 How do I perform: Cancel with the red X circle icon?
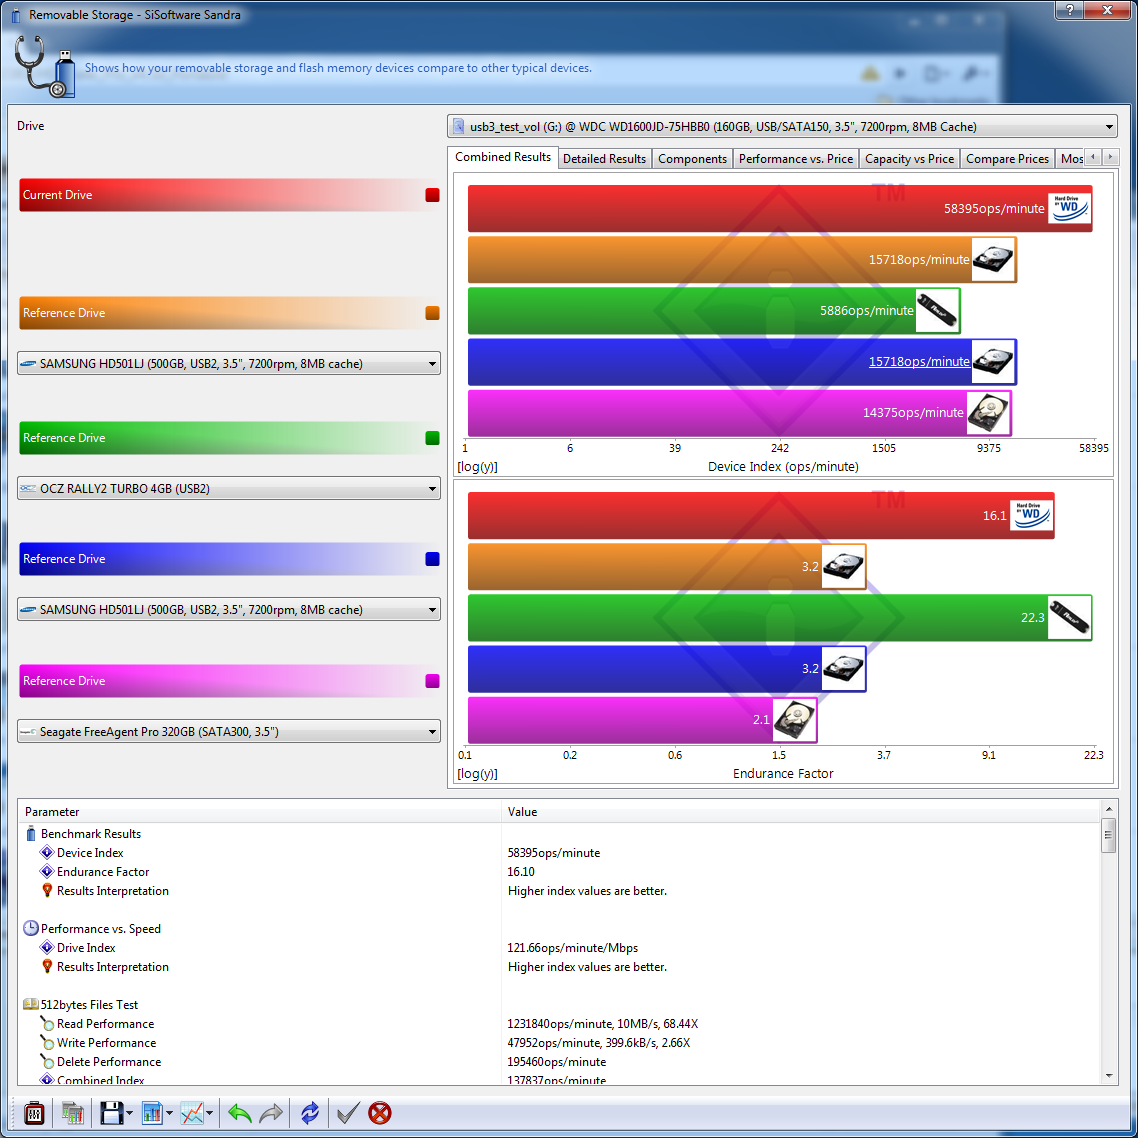(380, 1113)
